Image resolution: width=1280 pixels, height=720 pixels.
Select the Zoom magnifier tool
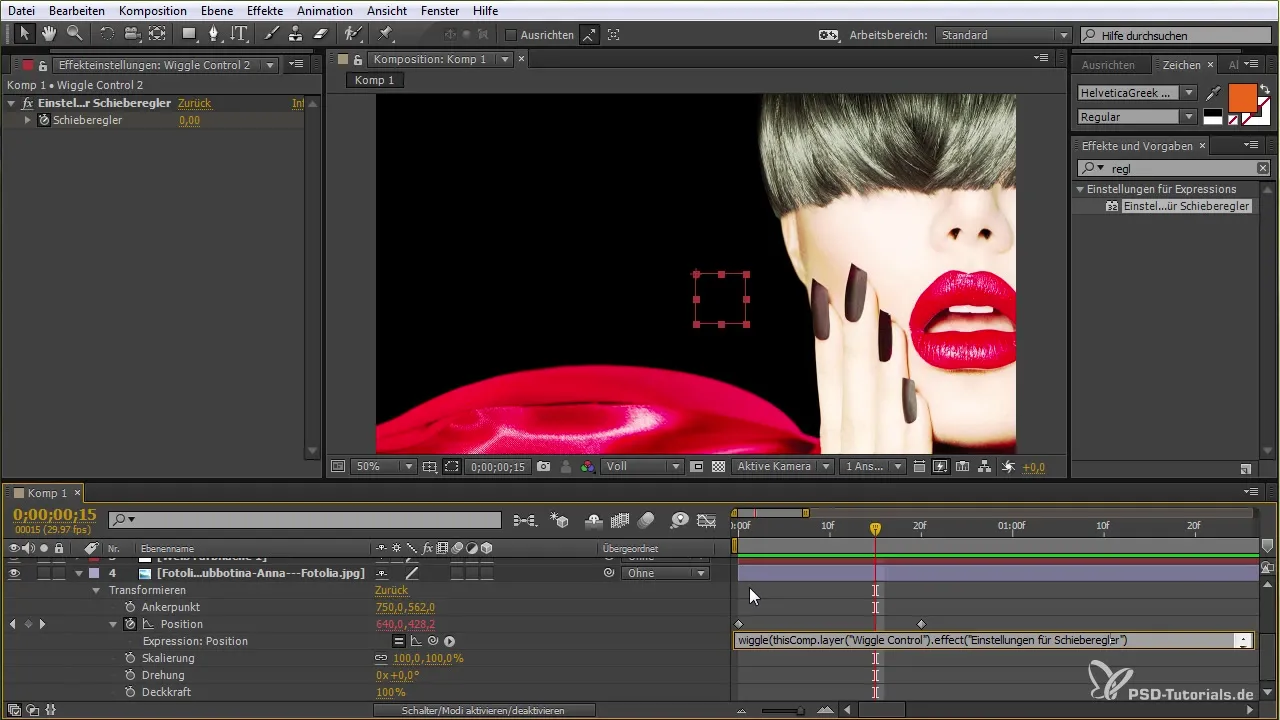(x=74, y=34)
